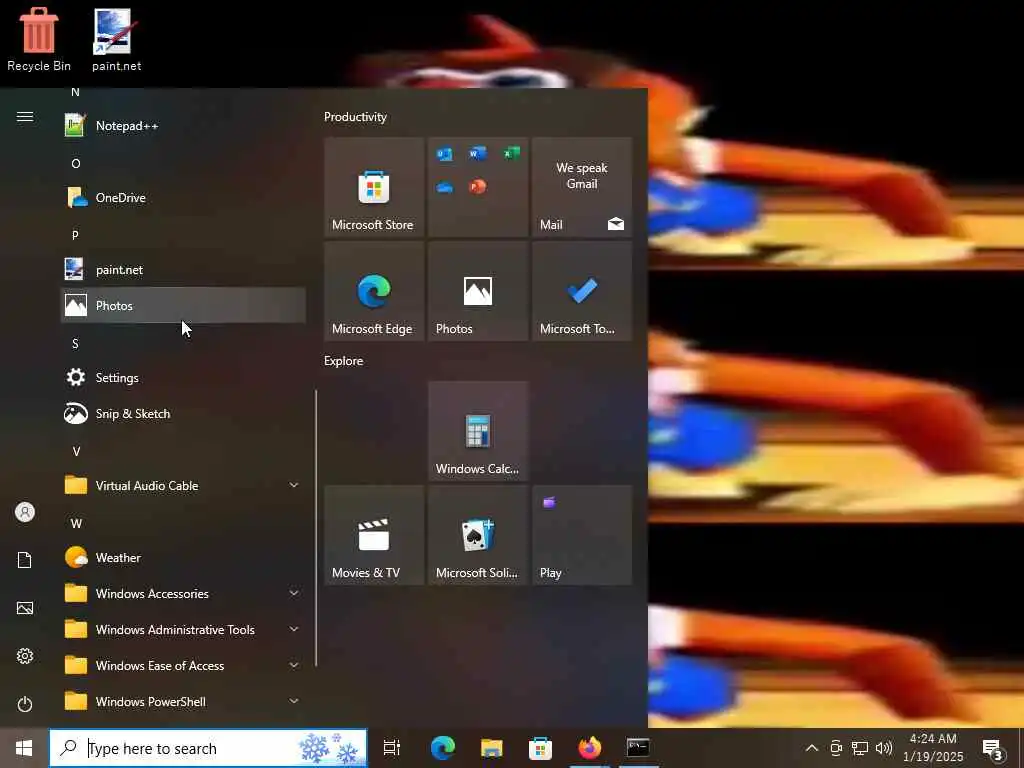Open the Meet Now tray icon
1024x768 pixels.
[836, 748]
